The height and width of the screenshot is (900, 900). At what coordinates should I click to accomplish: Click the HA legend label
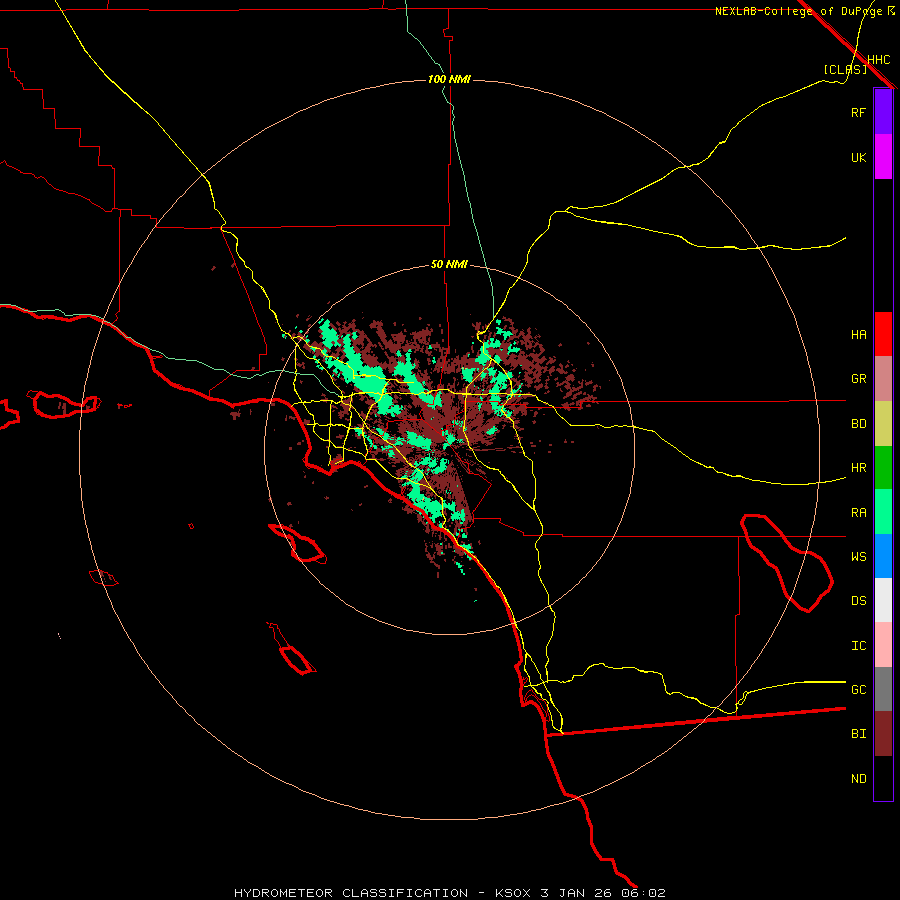coord(858,335)
